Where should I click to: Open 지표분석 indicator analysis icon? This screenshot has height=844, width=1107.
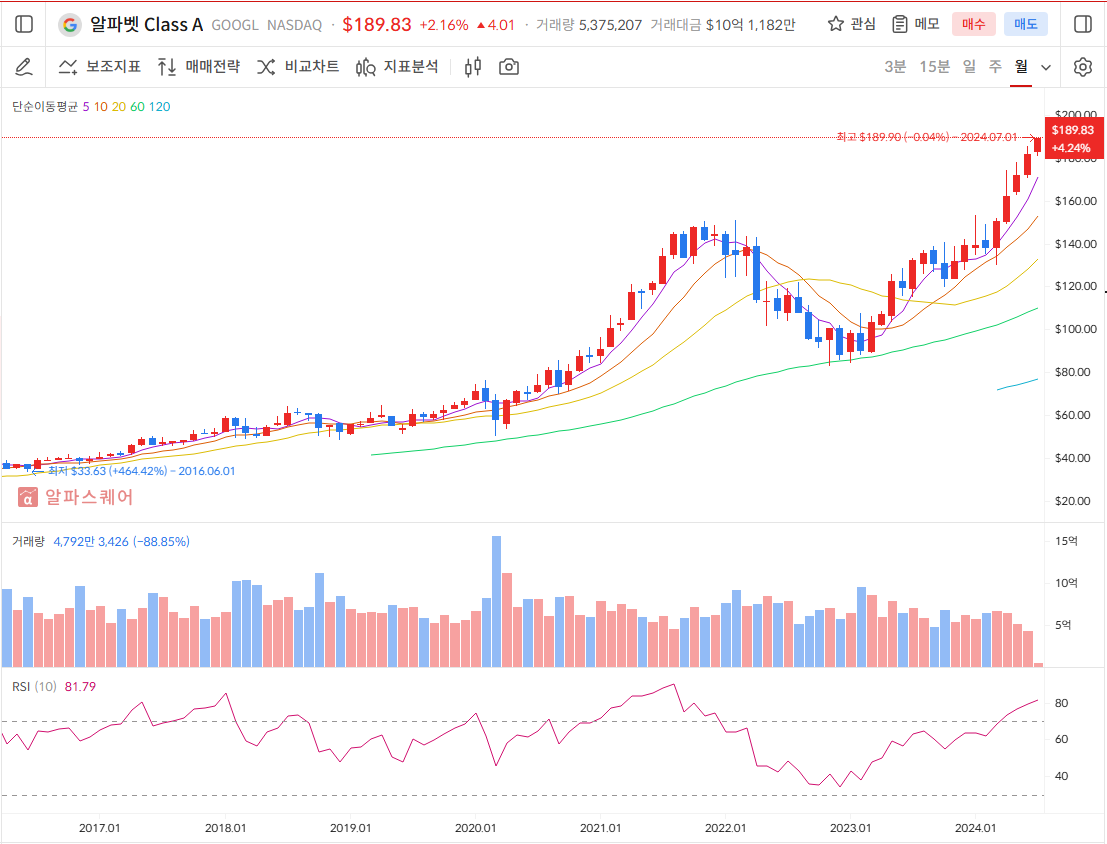366,67
